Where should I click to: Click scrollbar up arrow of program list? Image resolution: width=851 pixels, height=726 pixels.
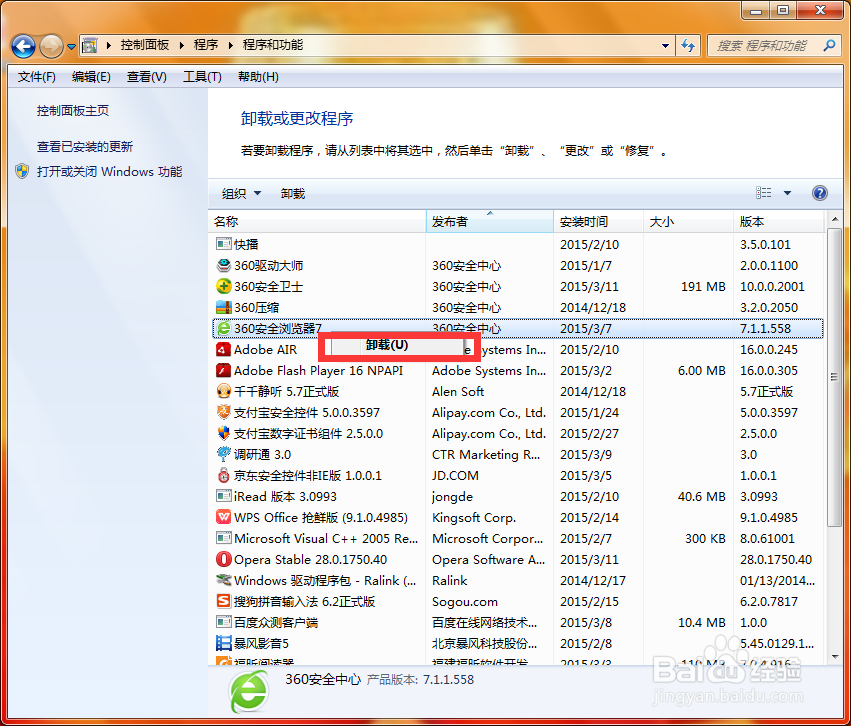click(x=835, y=220)
